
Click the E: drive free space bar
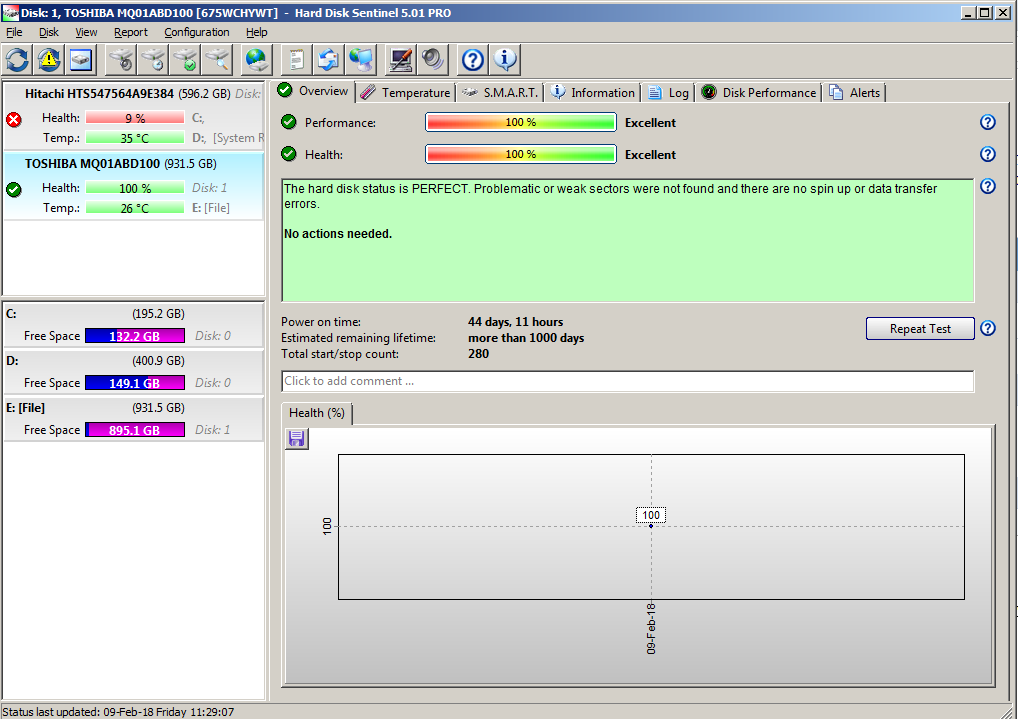134,430
